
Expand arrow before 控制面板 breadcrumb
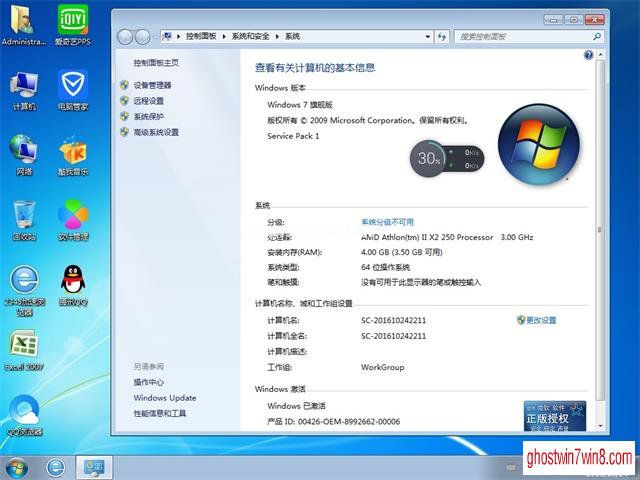(178, 36)
